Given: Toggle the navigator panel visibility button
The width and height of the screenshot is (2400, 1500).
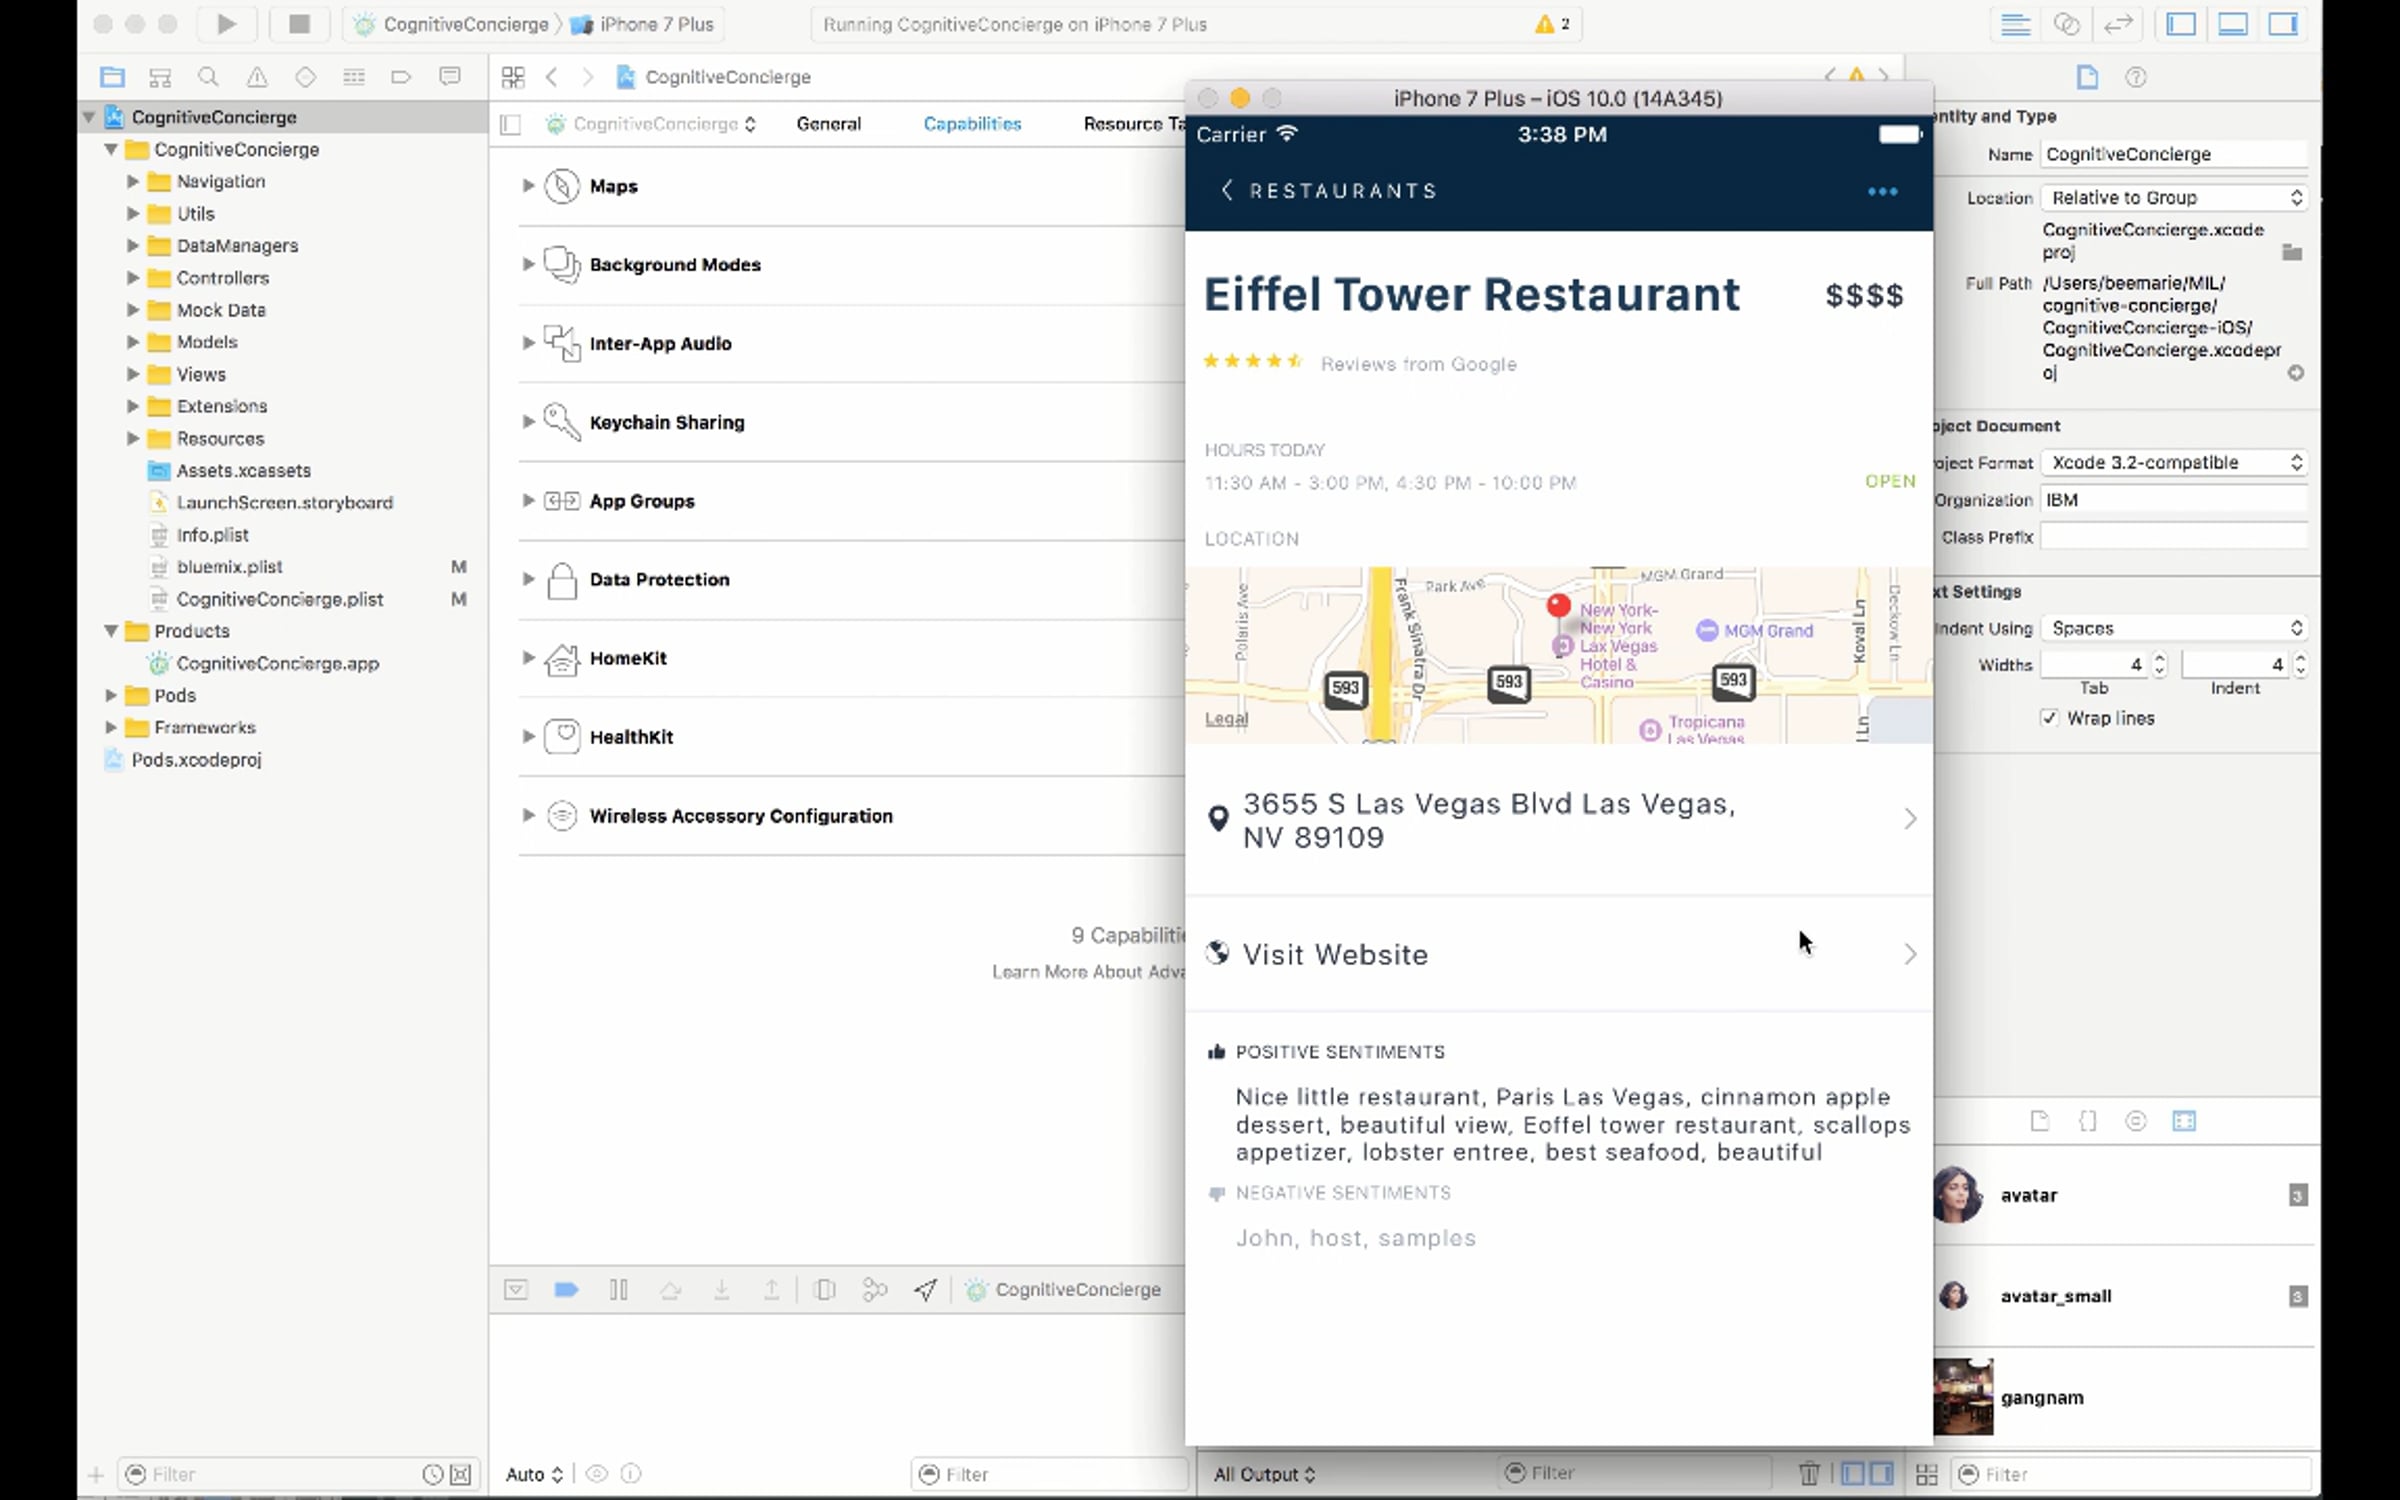Looking at the screenshot, I should pyautogui.click(x=2181, y=24).
